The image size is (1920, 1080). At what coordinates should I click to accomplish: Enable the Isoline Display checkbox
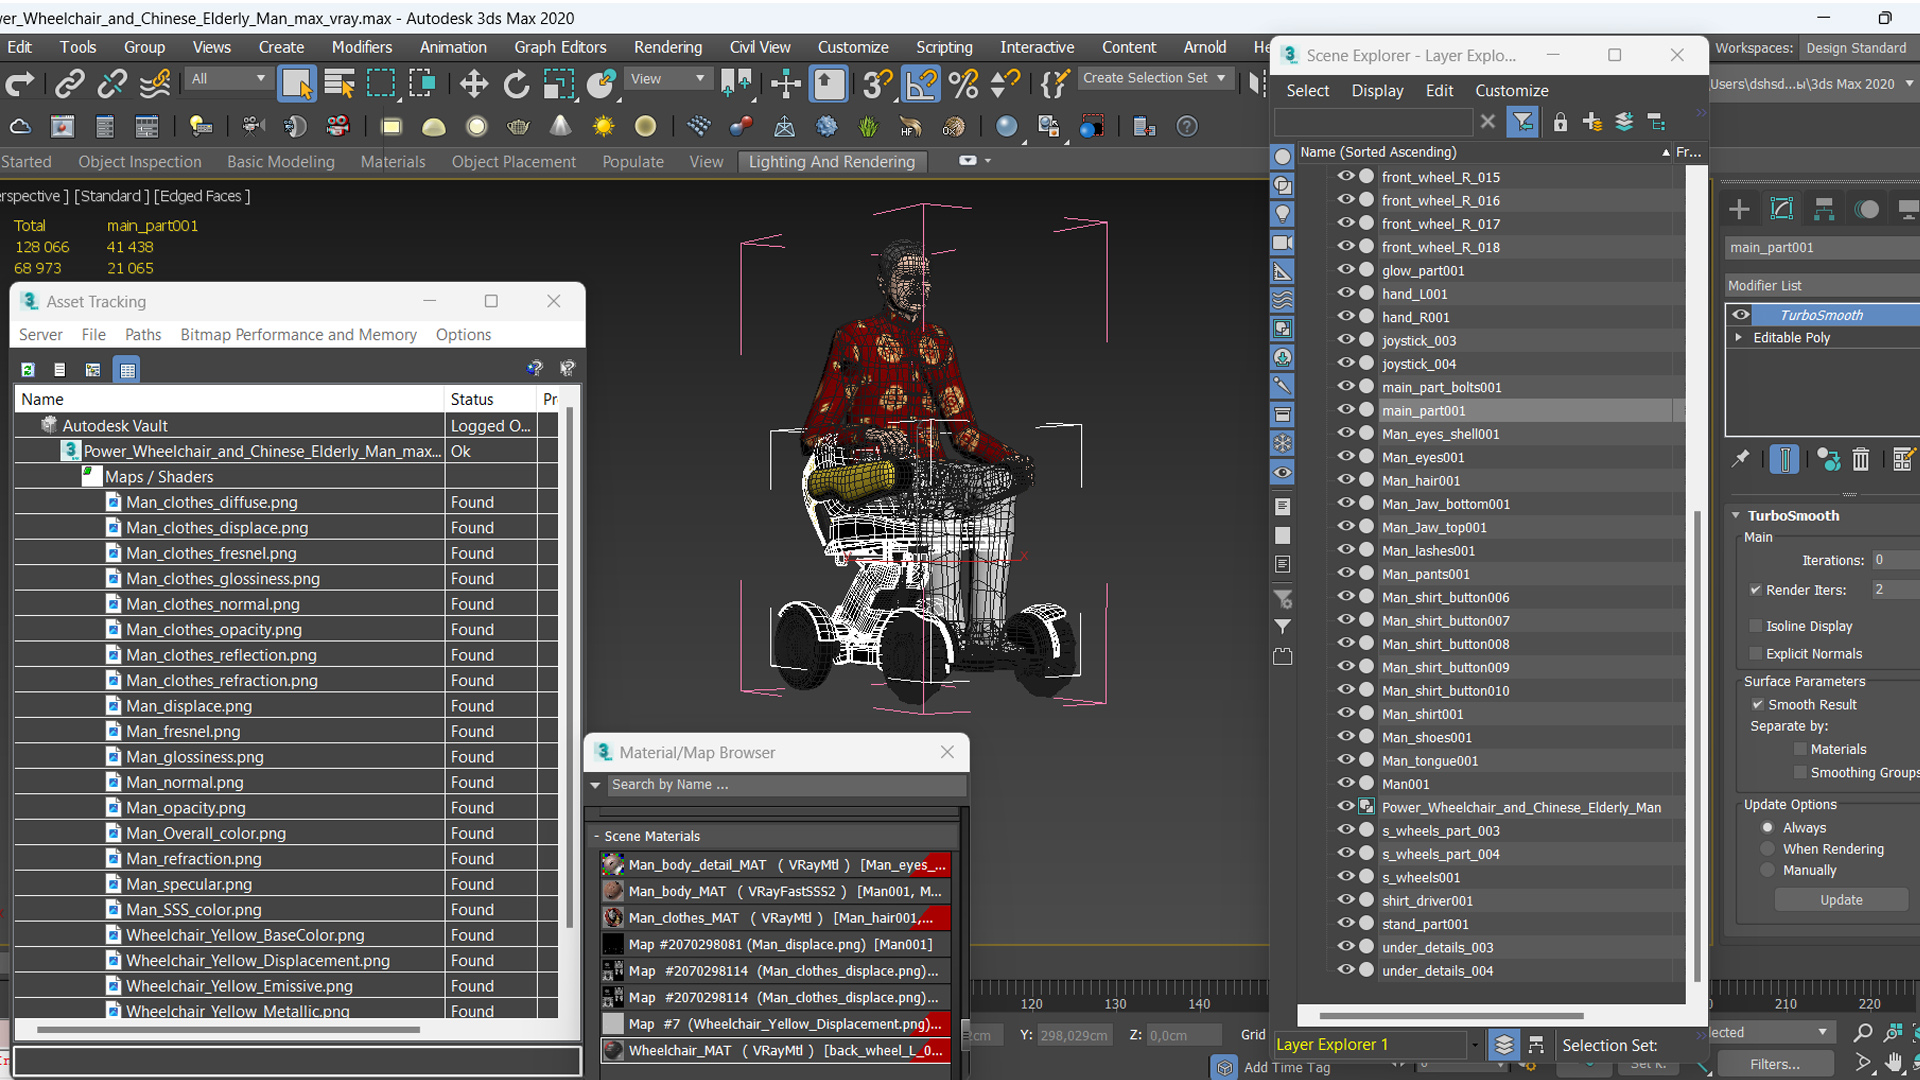tap(1756, 626)
